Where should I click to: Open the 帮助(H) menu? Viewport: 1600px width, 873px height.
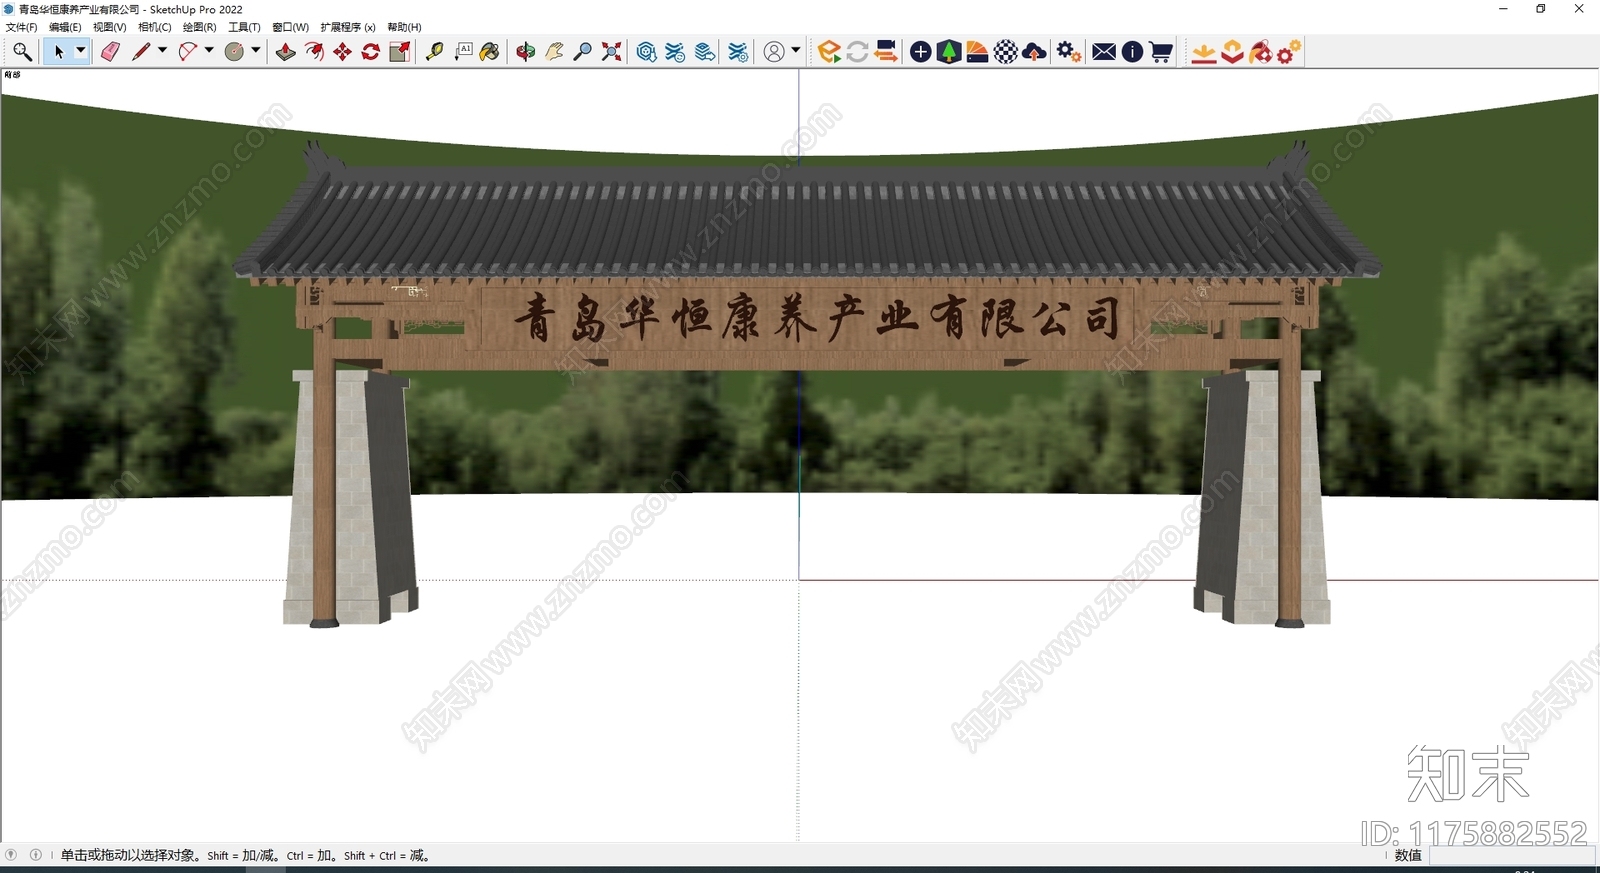[x=405, y=27]
